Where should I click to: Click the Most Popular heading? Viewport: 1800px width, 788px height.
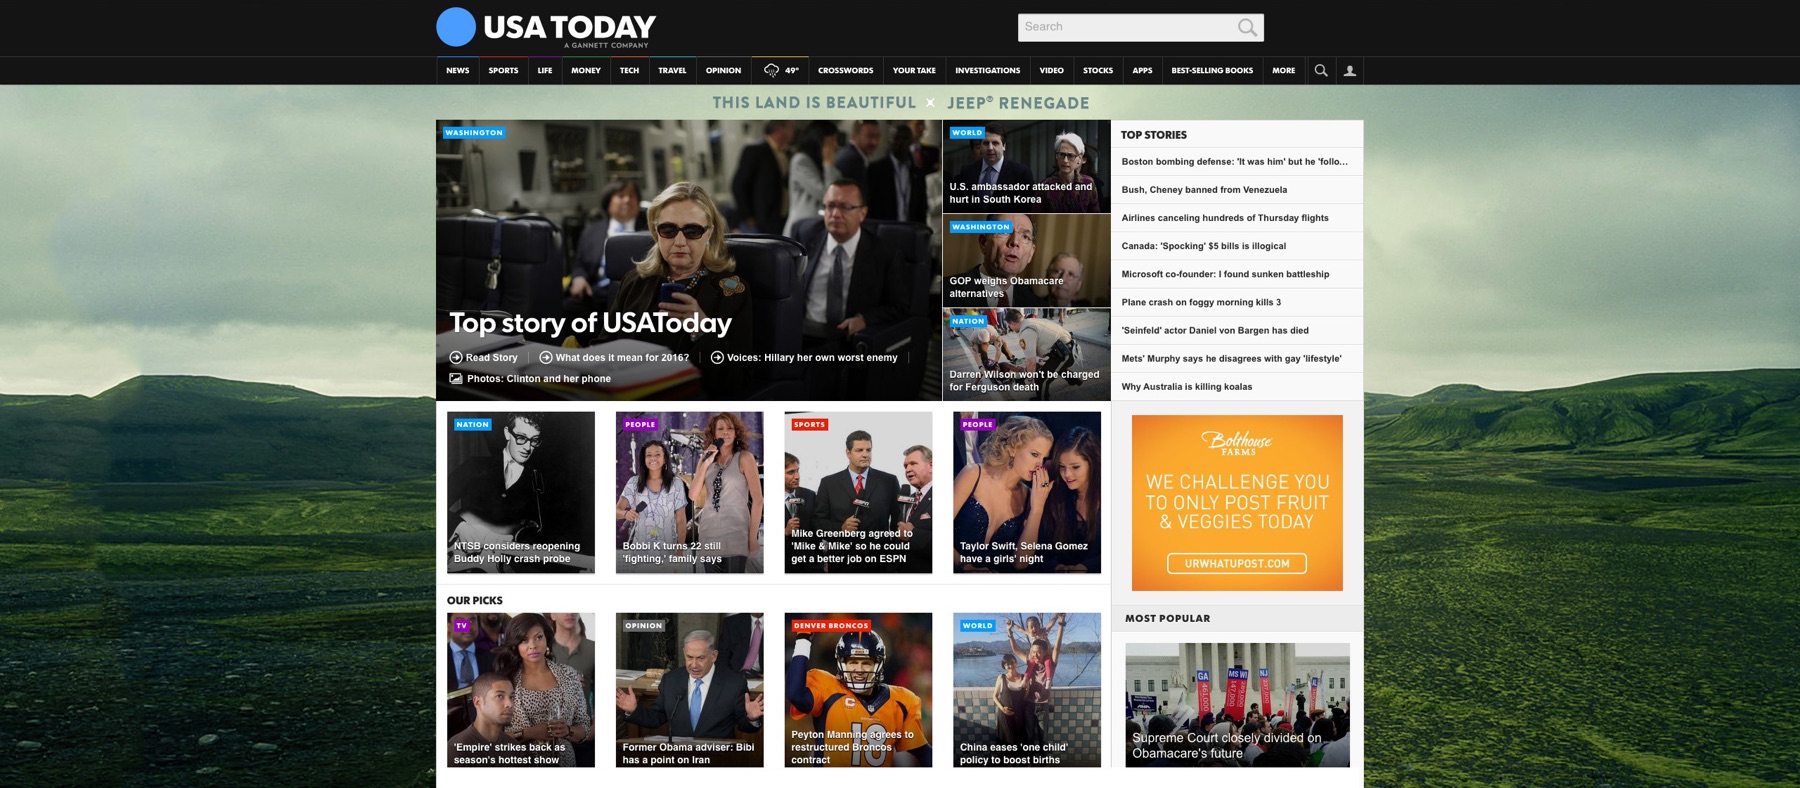point(1167,618)
